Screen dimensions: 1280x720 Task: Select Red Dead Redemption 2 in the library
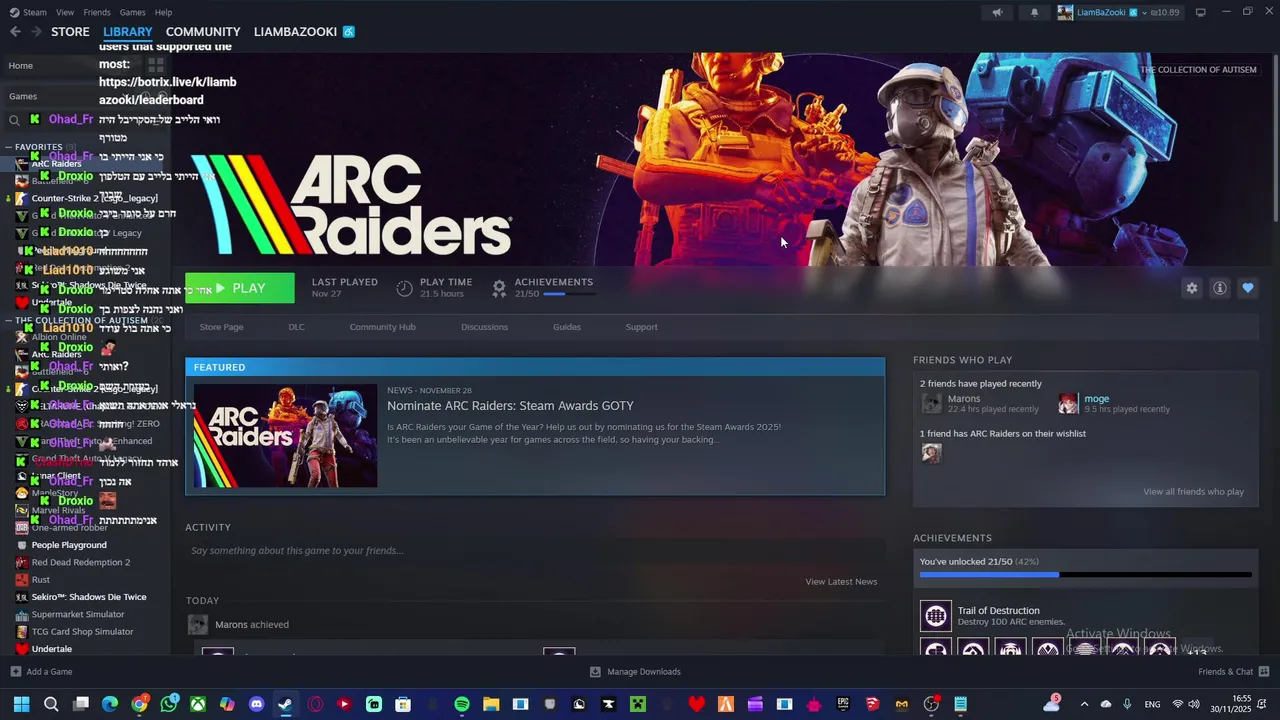[81, 562]
